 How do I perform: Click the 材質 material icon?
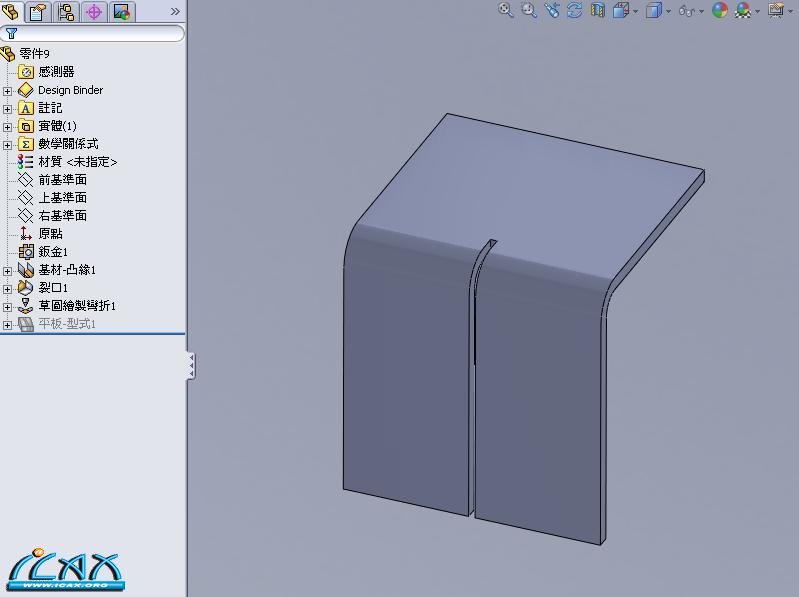coord(25,162)
